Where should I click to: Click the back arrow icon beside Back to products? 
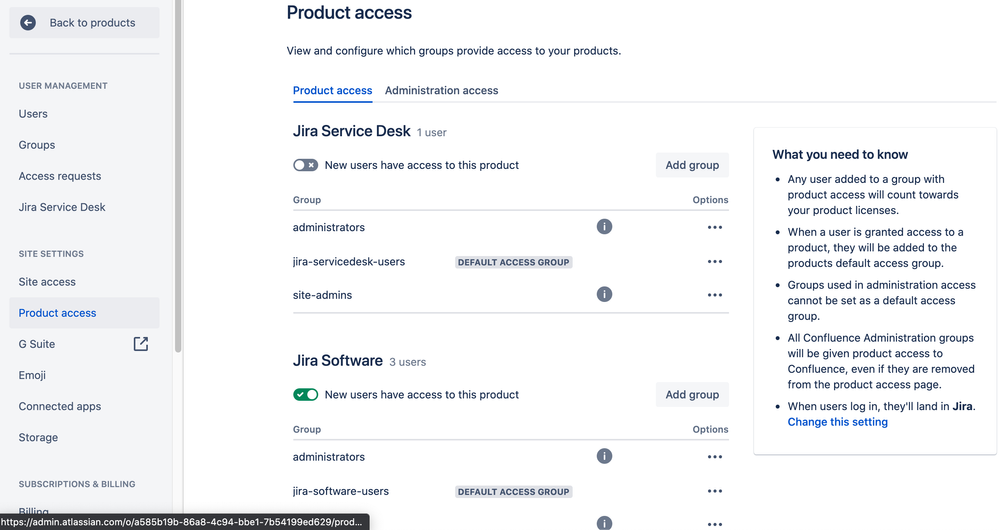[28, 23]
